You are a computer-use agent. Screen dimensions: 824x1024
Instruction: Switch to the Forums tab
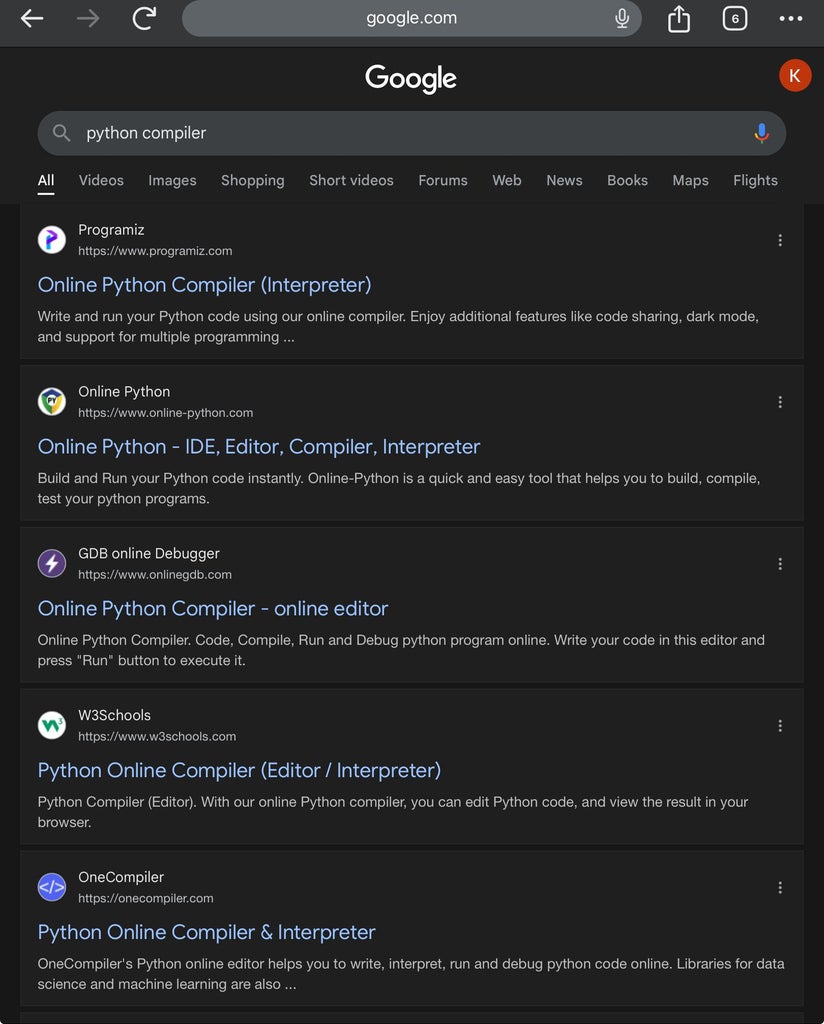[x=443, y=180]
